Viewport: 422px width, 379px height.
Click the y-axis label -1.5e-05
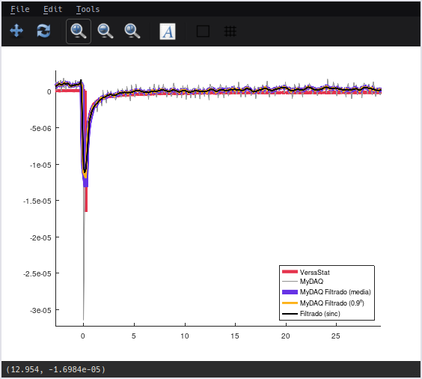(x=37, y=201)
